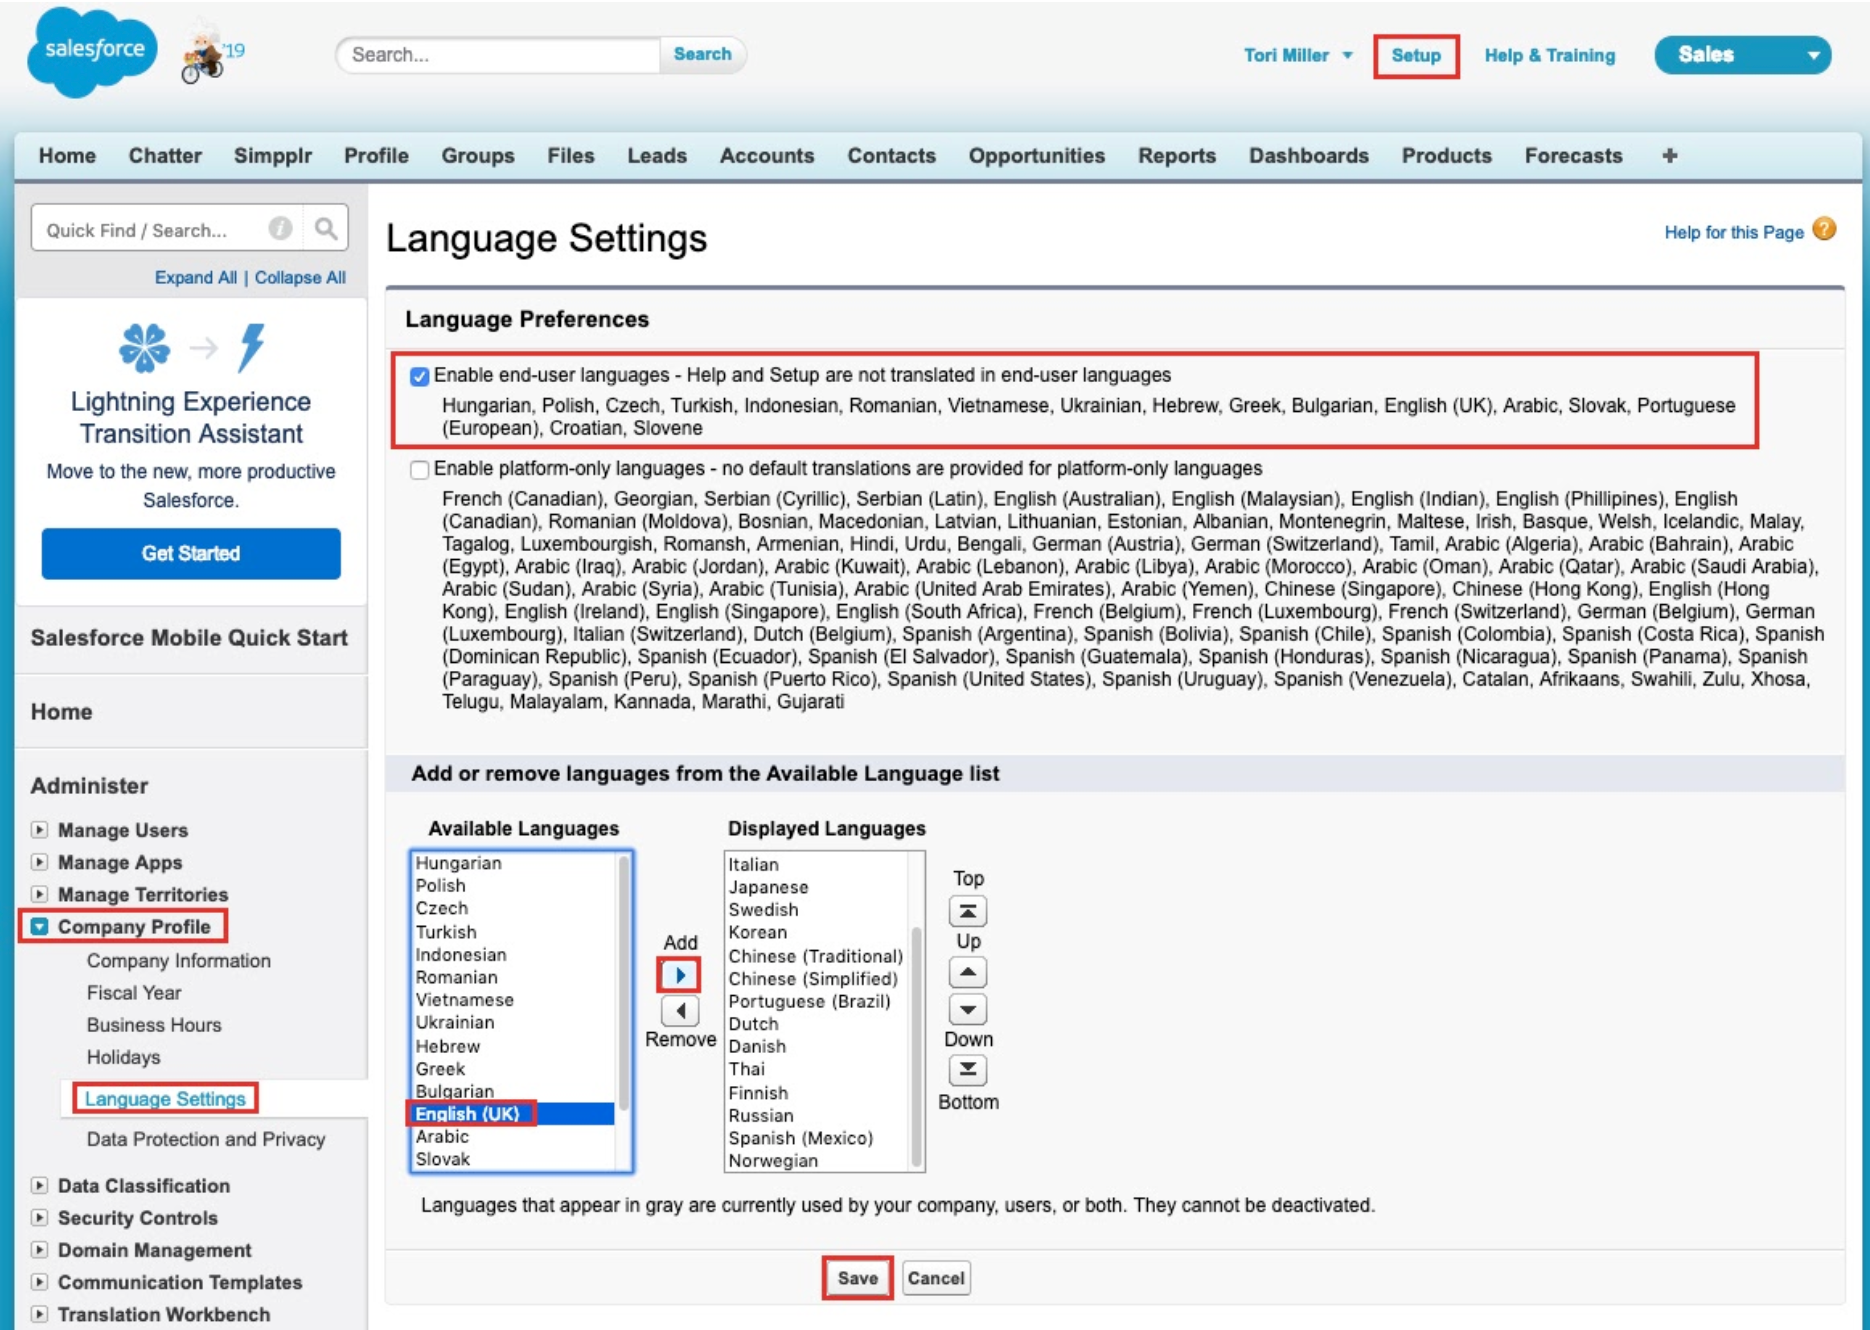Image resolution: width=1870 pixels, height=1330 pixels.
Task: Click Collapse All link
Action: point(300,277)
